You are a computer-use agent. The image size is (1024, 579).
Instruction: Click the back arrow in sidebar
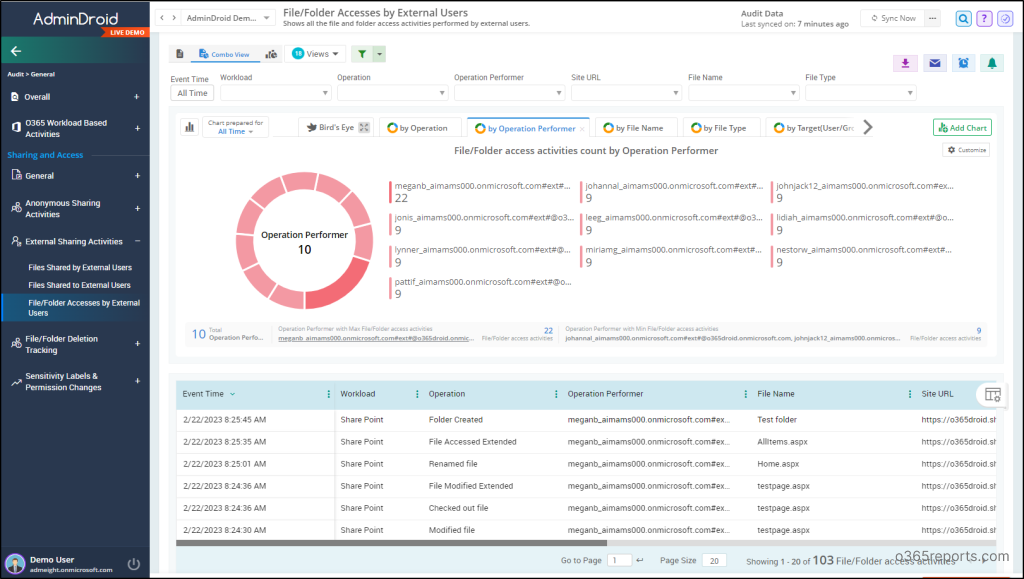tap(16, 51)
